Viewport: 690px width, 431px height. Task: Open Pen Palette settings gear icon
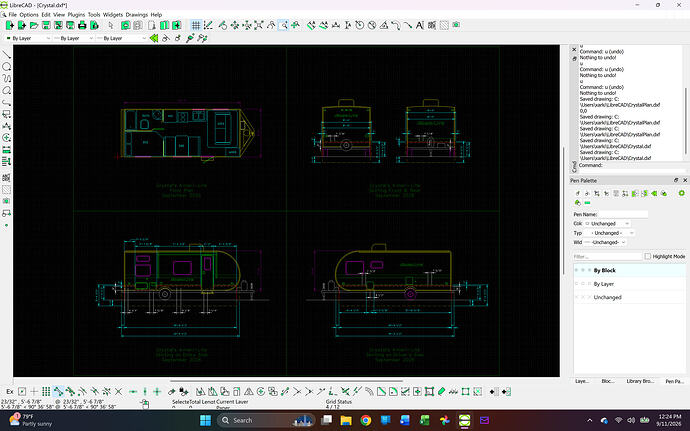point(682,193)
